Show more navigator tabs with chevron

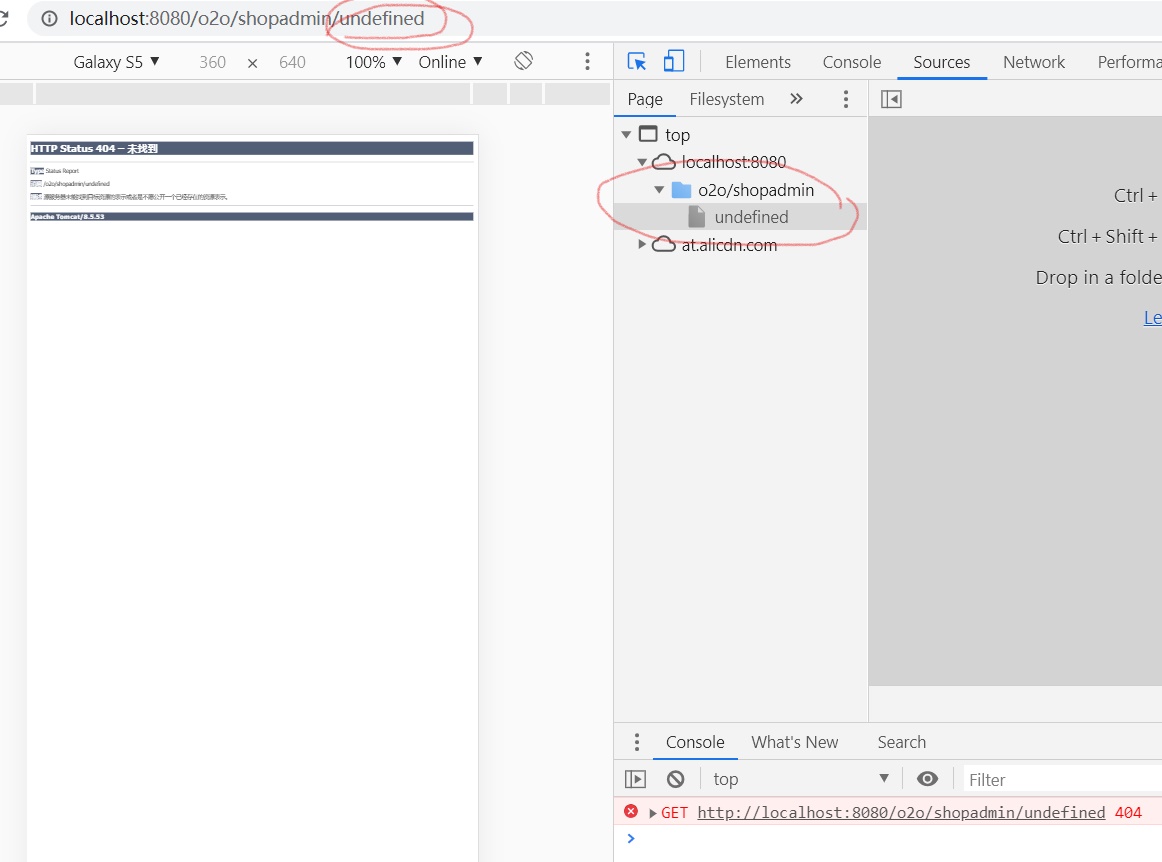click(796, 99)
